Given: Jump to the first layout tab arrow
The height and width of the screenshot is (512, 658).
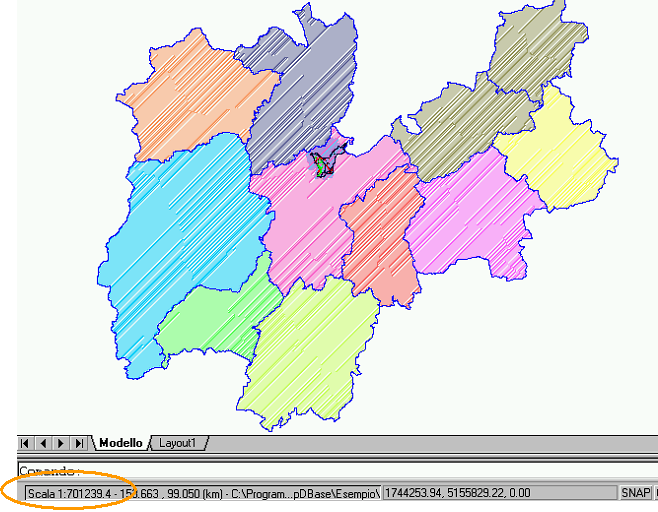Looking at the screenshot, I should [x=27, y=443].
